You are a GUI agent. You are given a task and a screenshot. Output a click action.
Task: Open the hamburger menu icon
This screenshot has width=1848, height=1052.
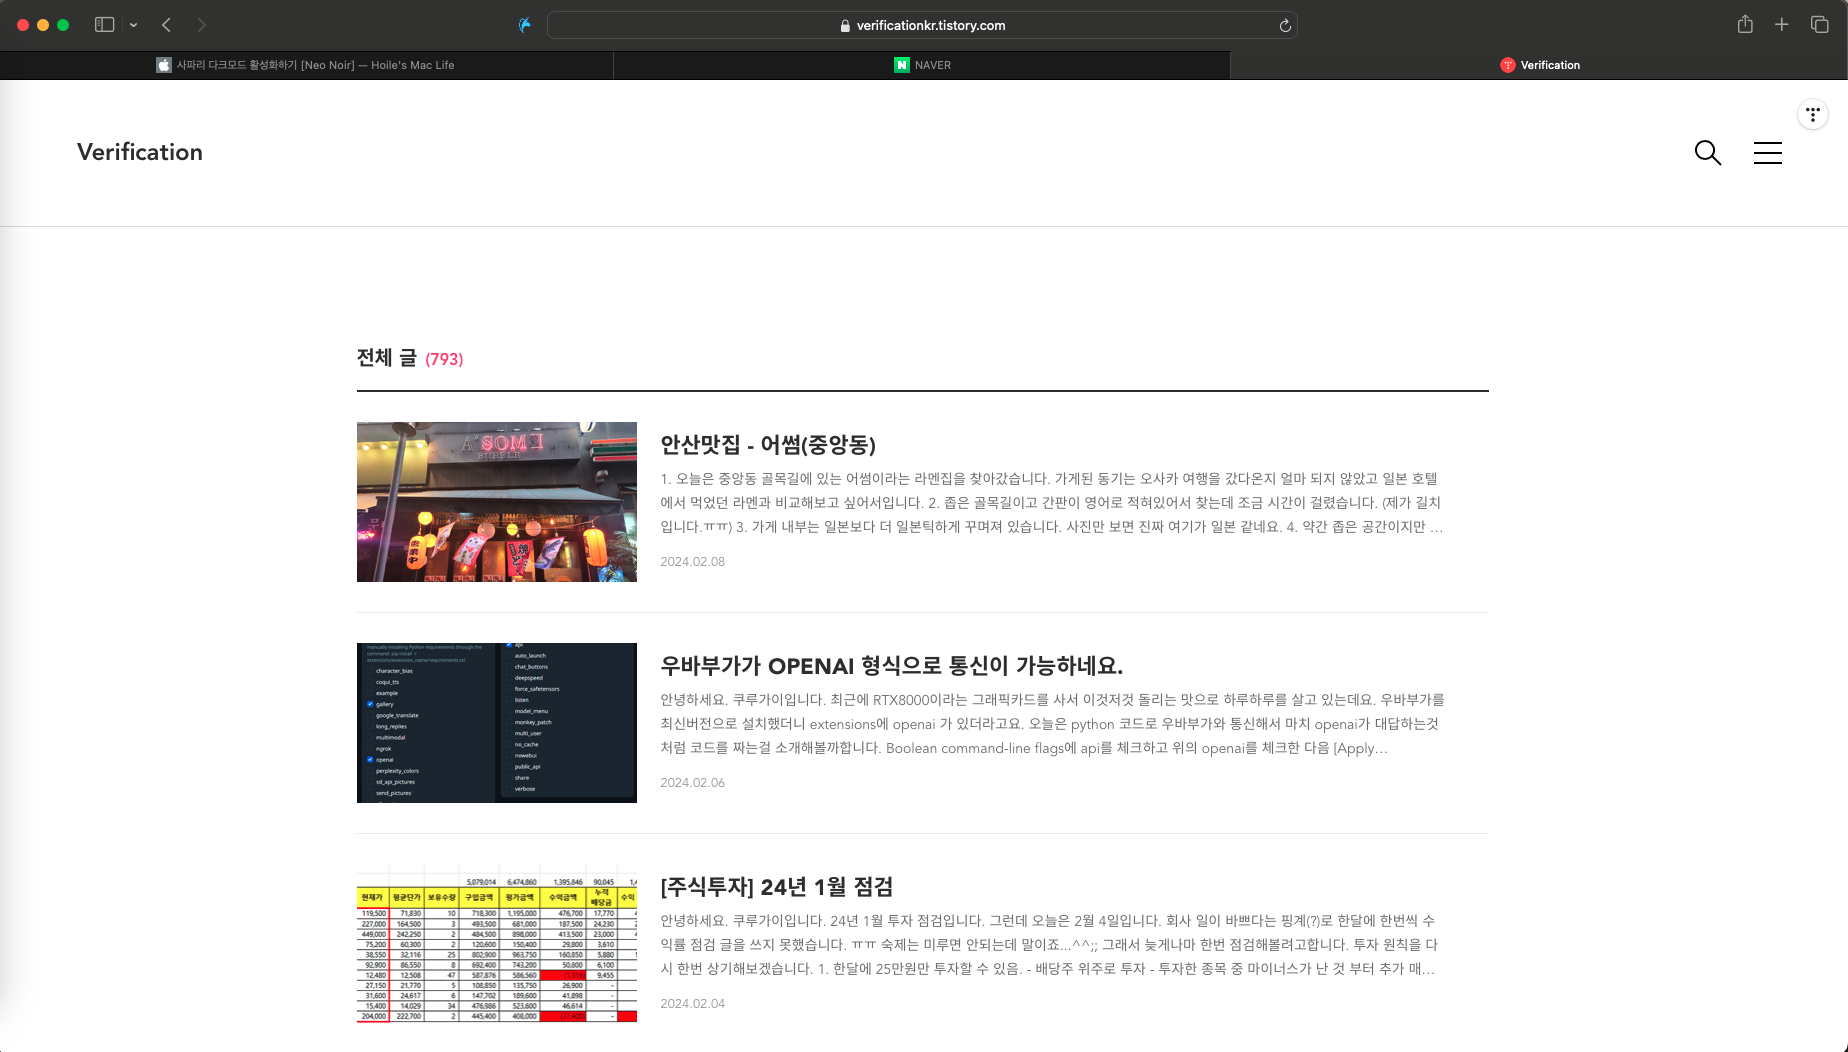(x=1768, y=152)
